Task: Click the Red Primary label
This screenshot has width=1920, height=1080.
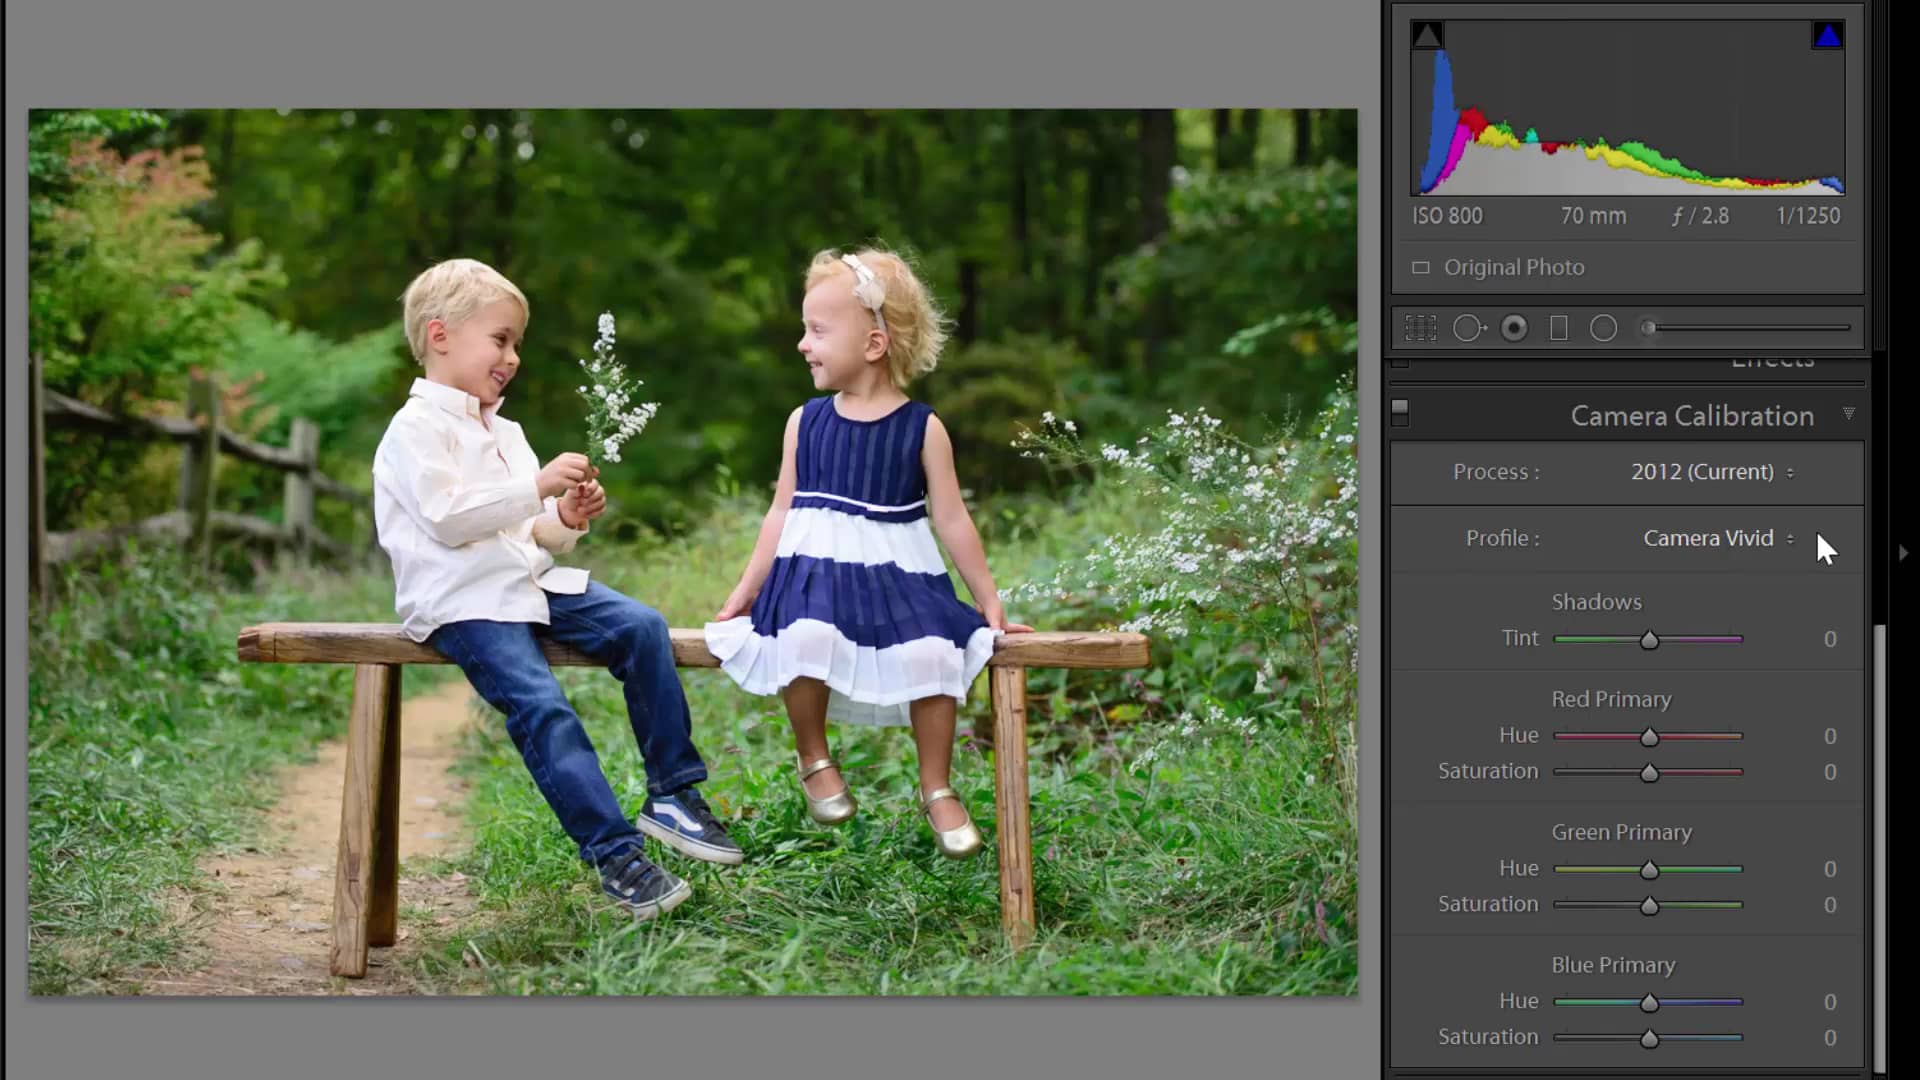Action: [x=1611, y=699]
